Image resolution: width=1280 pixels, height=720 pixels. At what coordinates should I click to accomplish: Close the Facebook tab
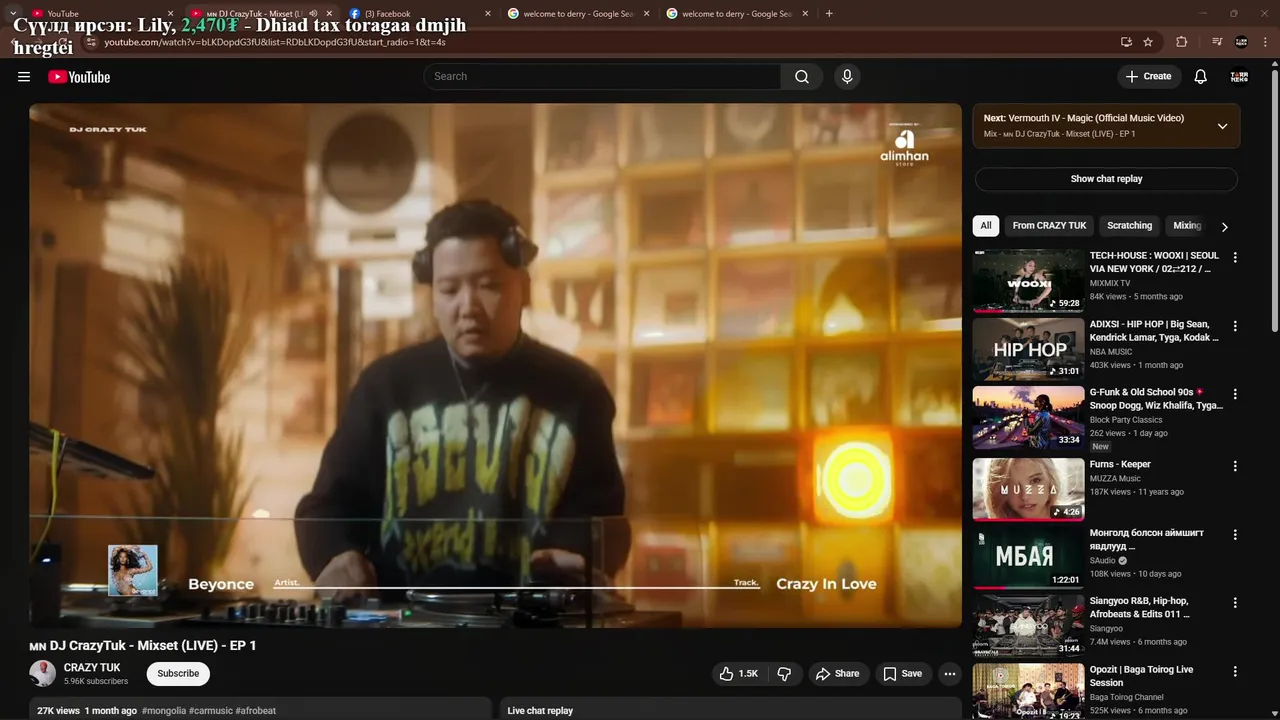click(x=488, y=14)
